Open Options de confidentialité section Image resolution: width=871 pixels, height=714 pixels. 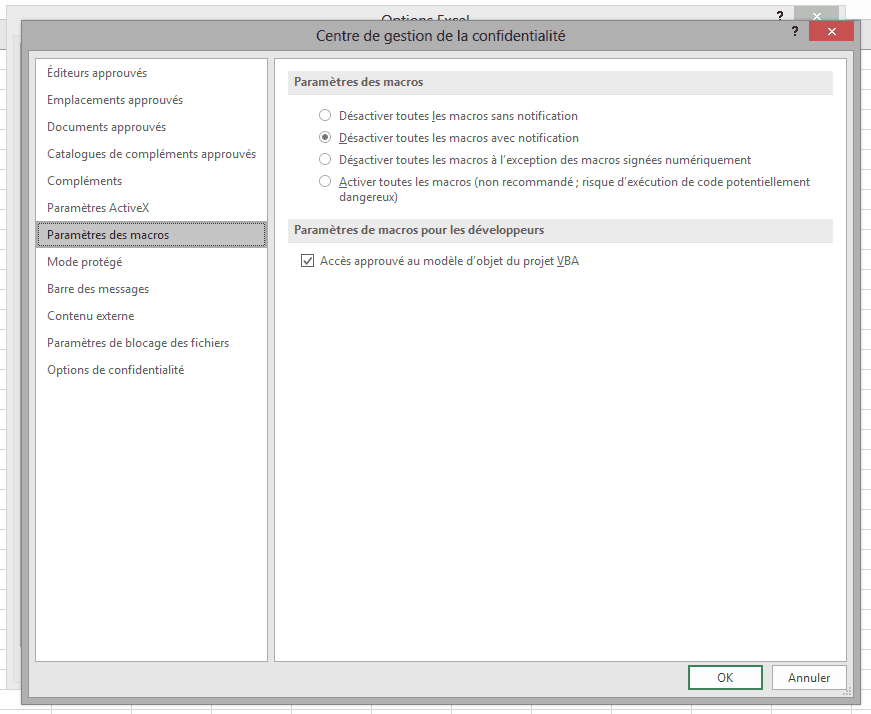pos(151,370)
